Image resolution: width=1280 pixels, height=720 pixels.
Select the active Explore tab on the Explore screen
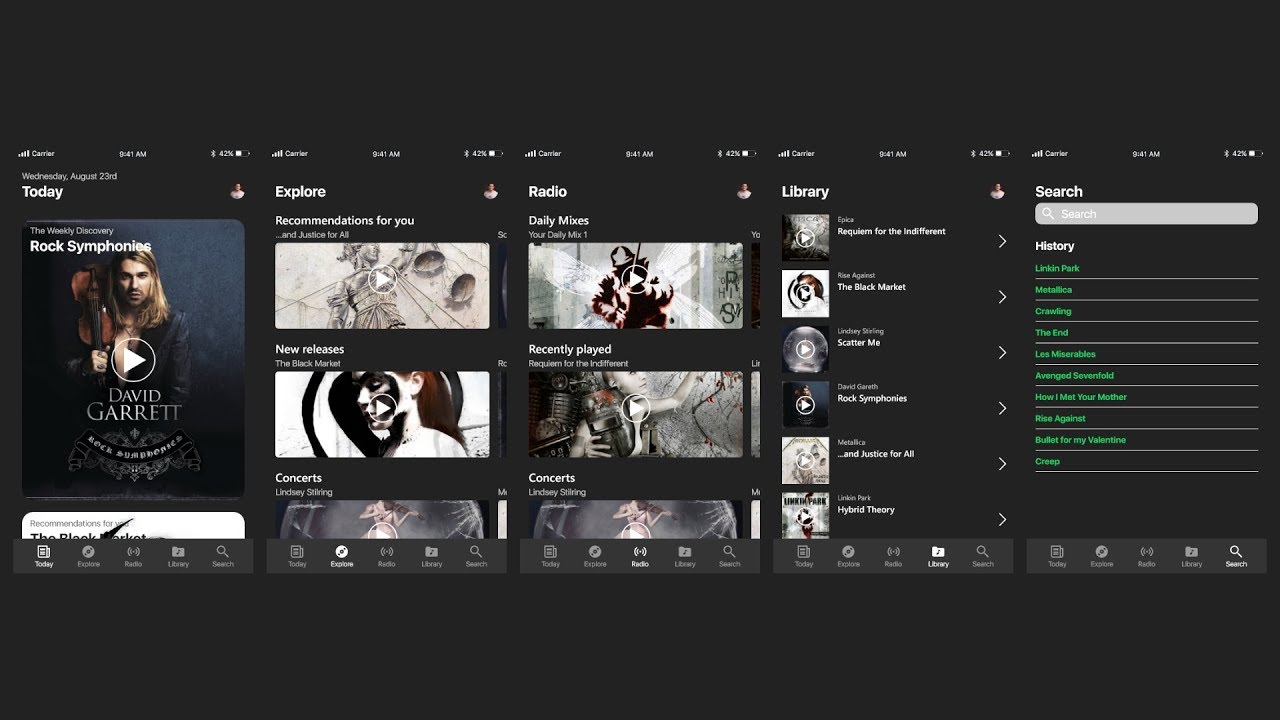coord(342,556)
